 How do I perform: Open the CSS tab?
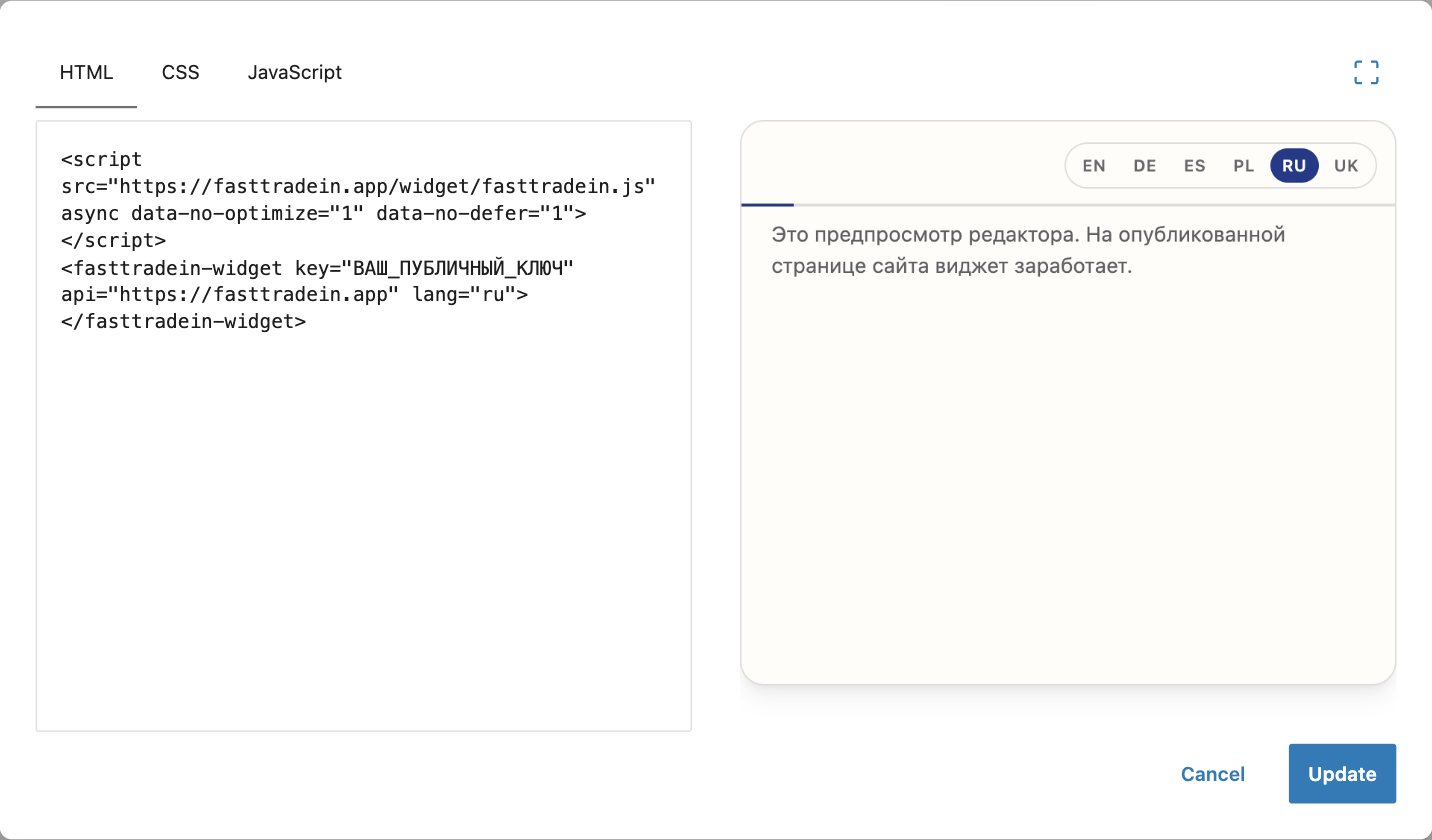coord(181,73)
